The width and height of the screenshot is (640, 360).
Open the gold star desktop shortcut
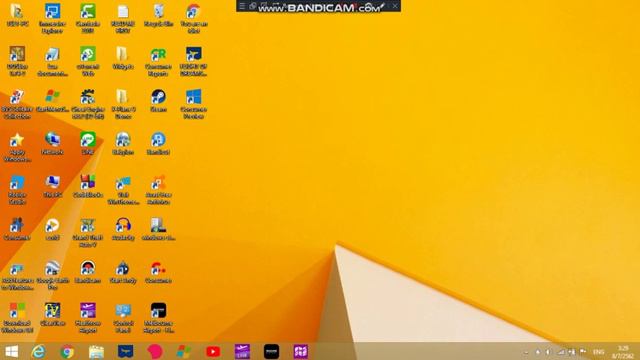point(17,140)
